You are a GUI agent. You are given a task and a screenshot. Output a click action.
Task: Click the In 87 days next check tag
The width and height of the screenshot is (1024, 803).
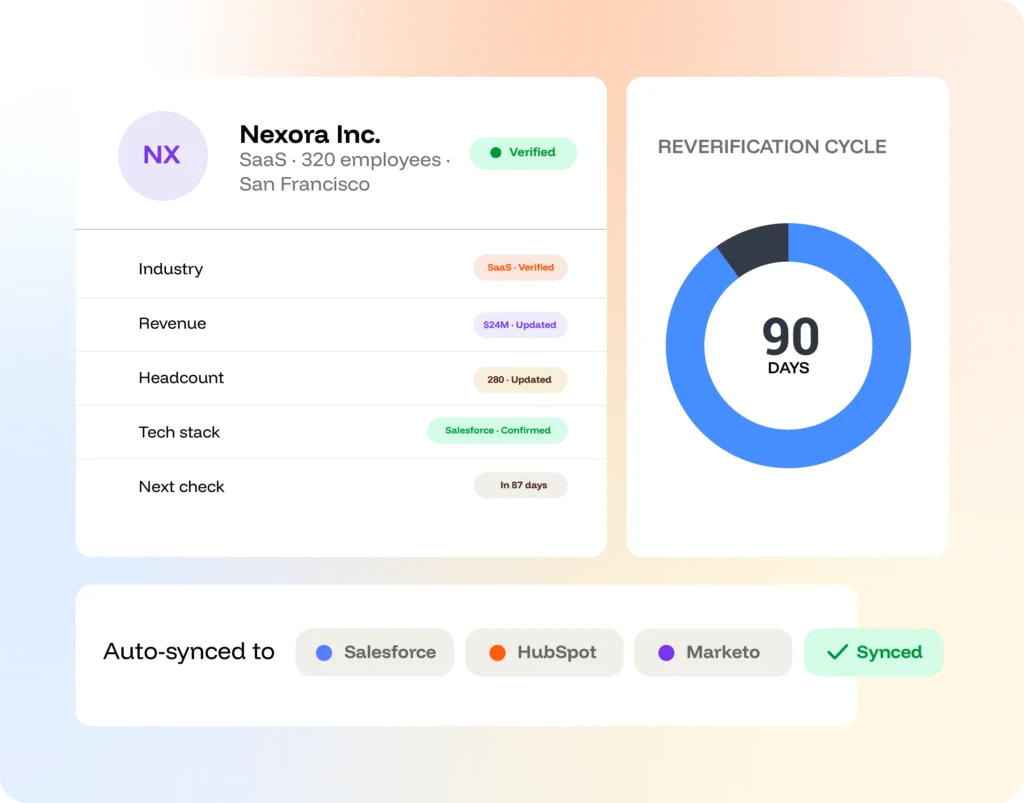click(x=520, y=485)
